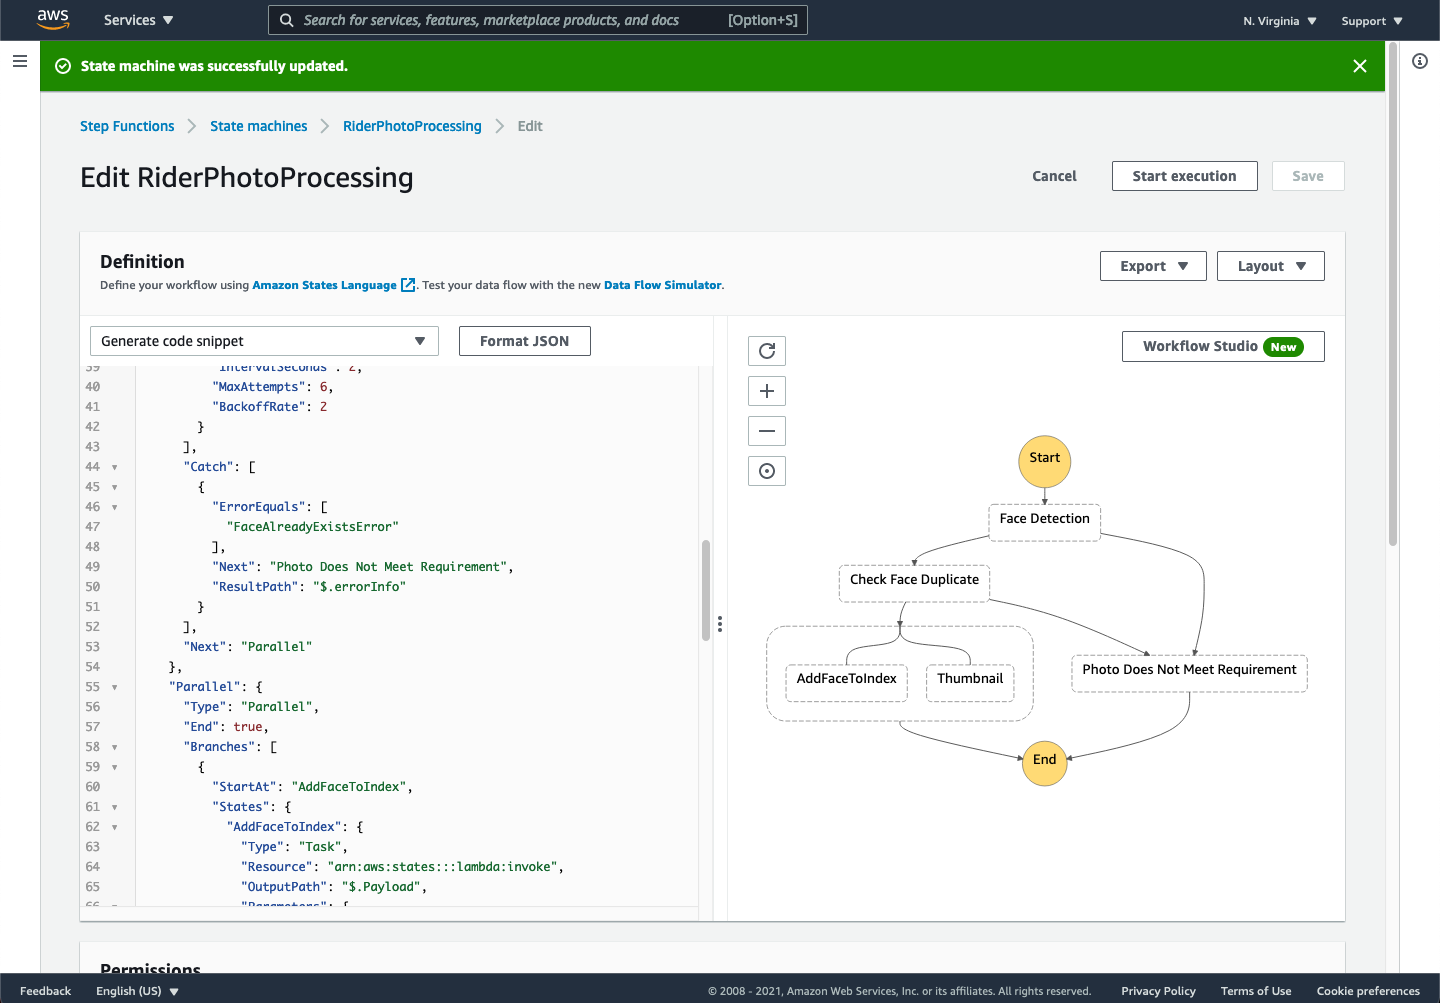Open Terms of Use footer link
This screenshot has width=1440, height=1003.
[x=1256, y=991]
